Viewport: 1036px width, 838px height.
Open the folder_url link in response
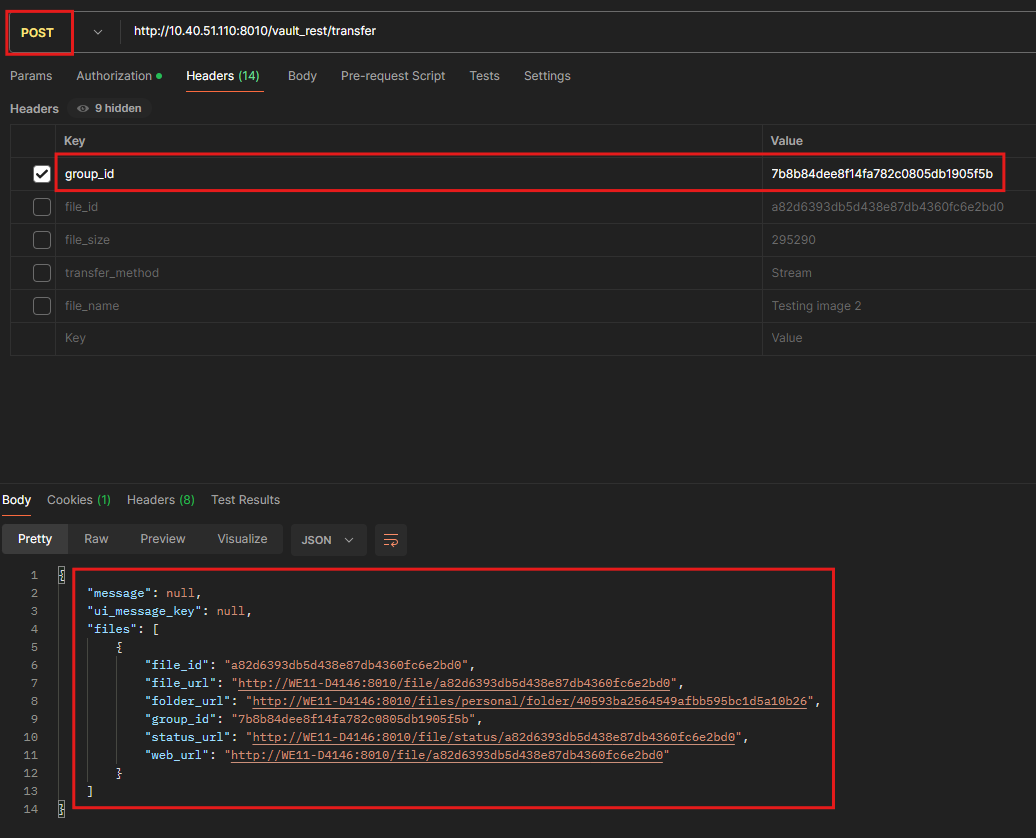pos(530,701)
